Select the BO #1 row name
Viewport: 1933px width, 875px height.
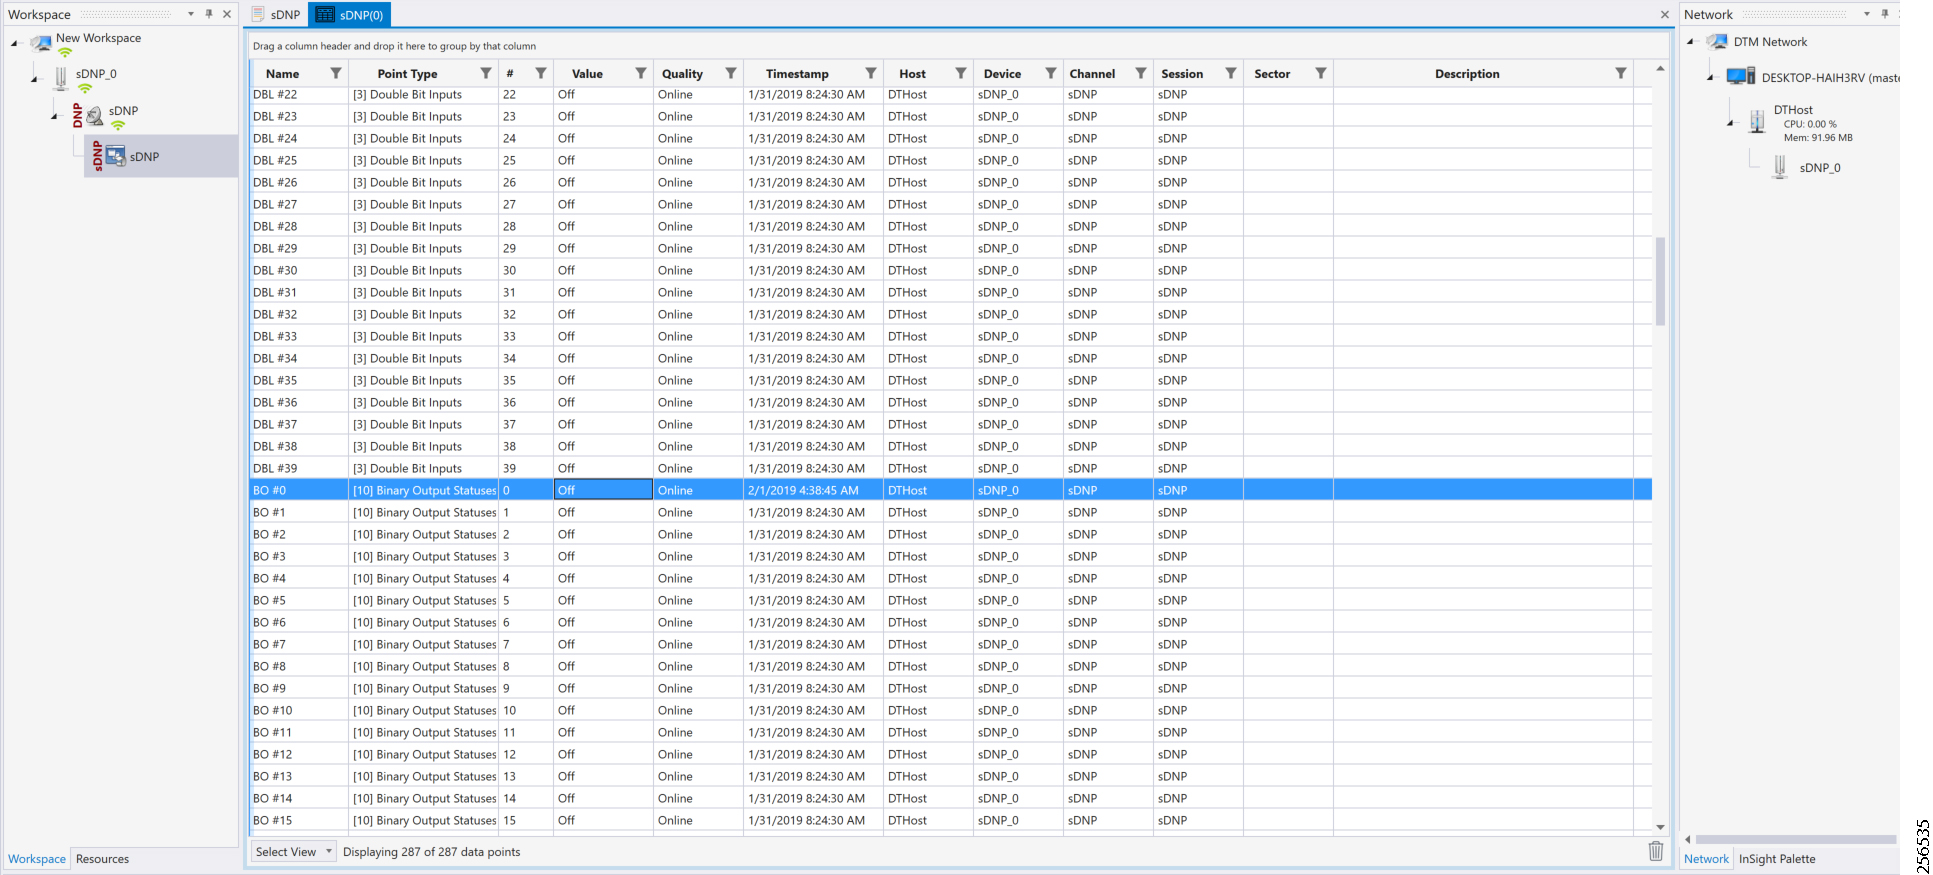[x=269, y=512]
